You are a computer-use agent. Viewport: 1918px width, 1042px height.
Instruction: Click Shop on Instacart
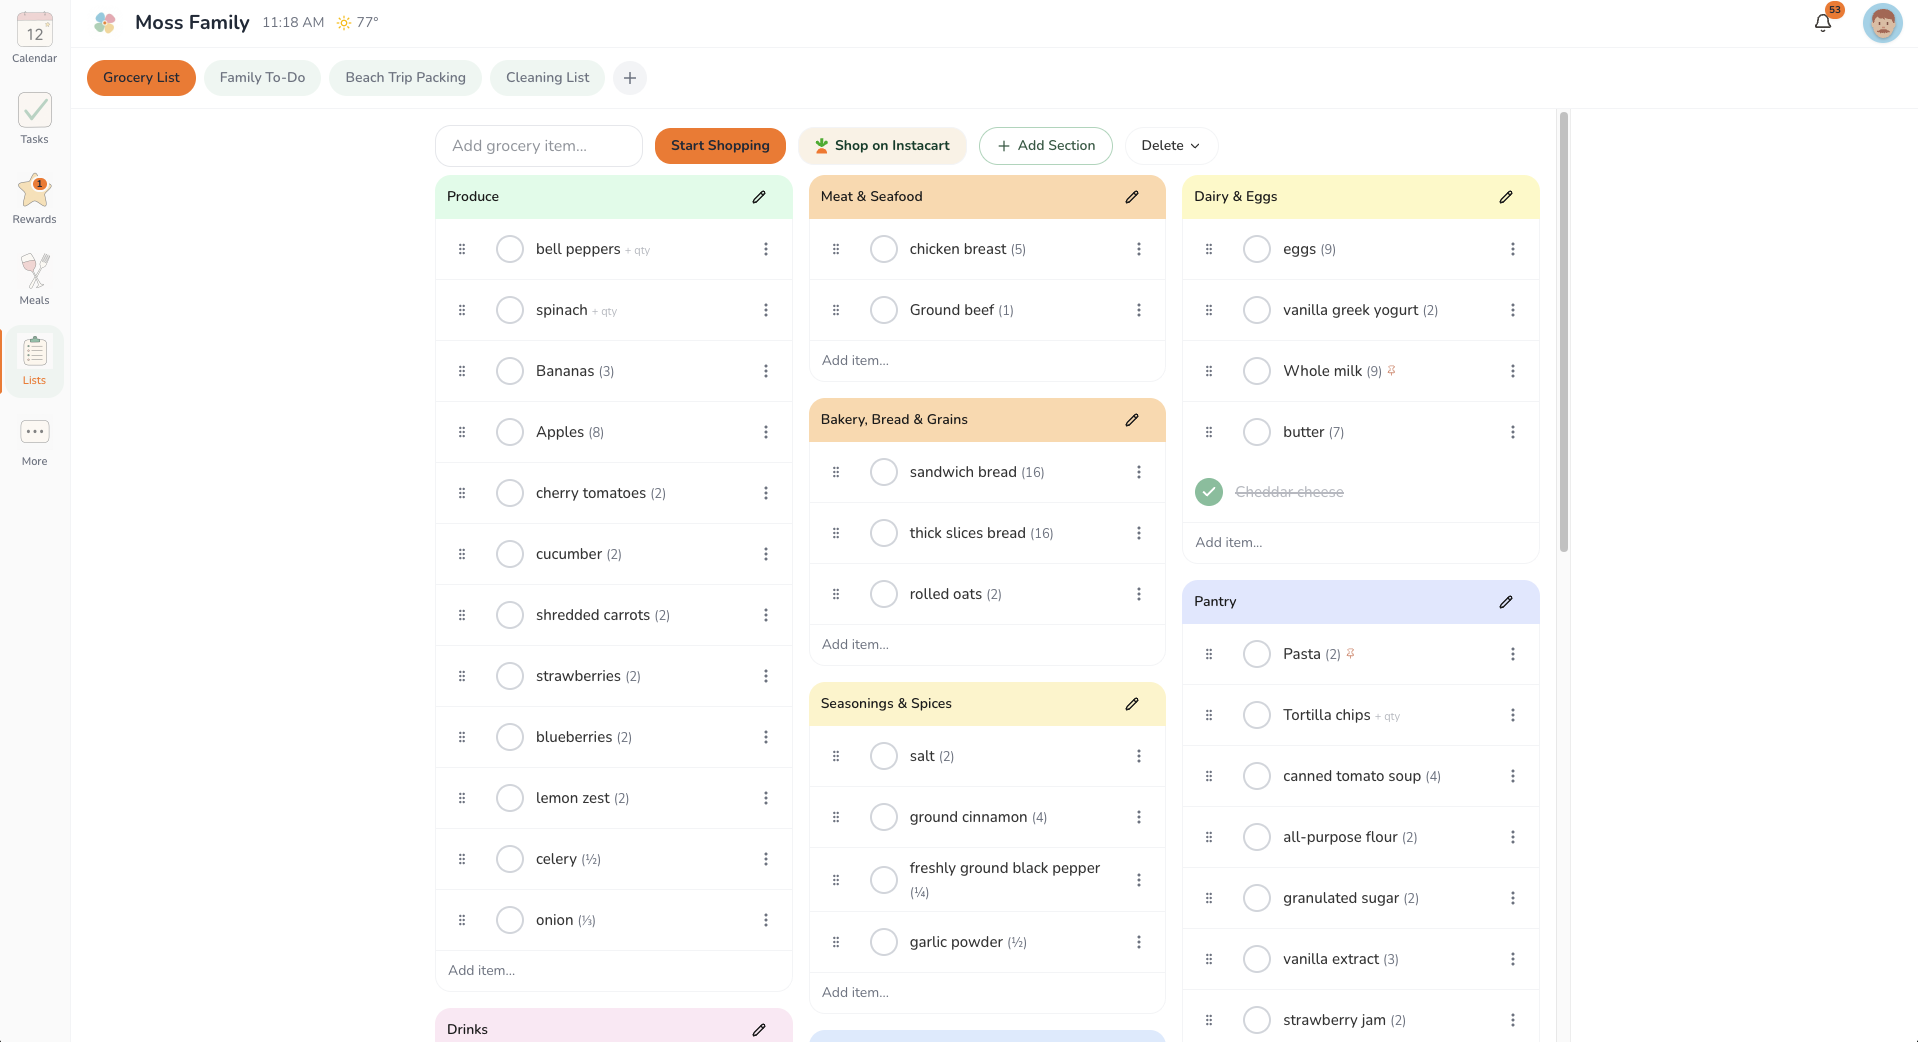coord(882,146)
